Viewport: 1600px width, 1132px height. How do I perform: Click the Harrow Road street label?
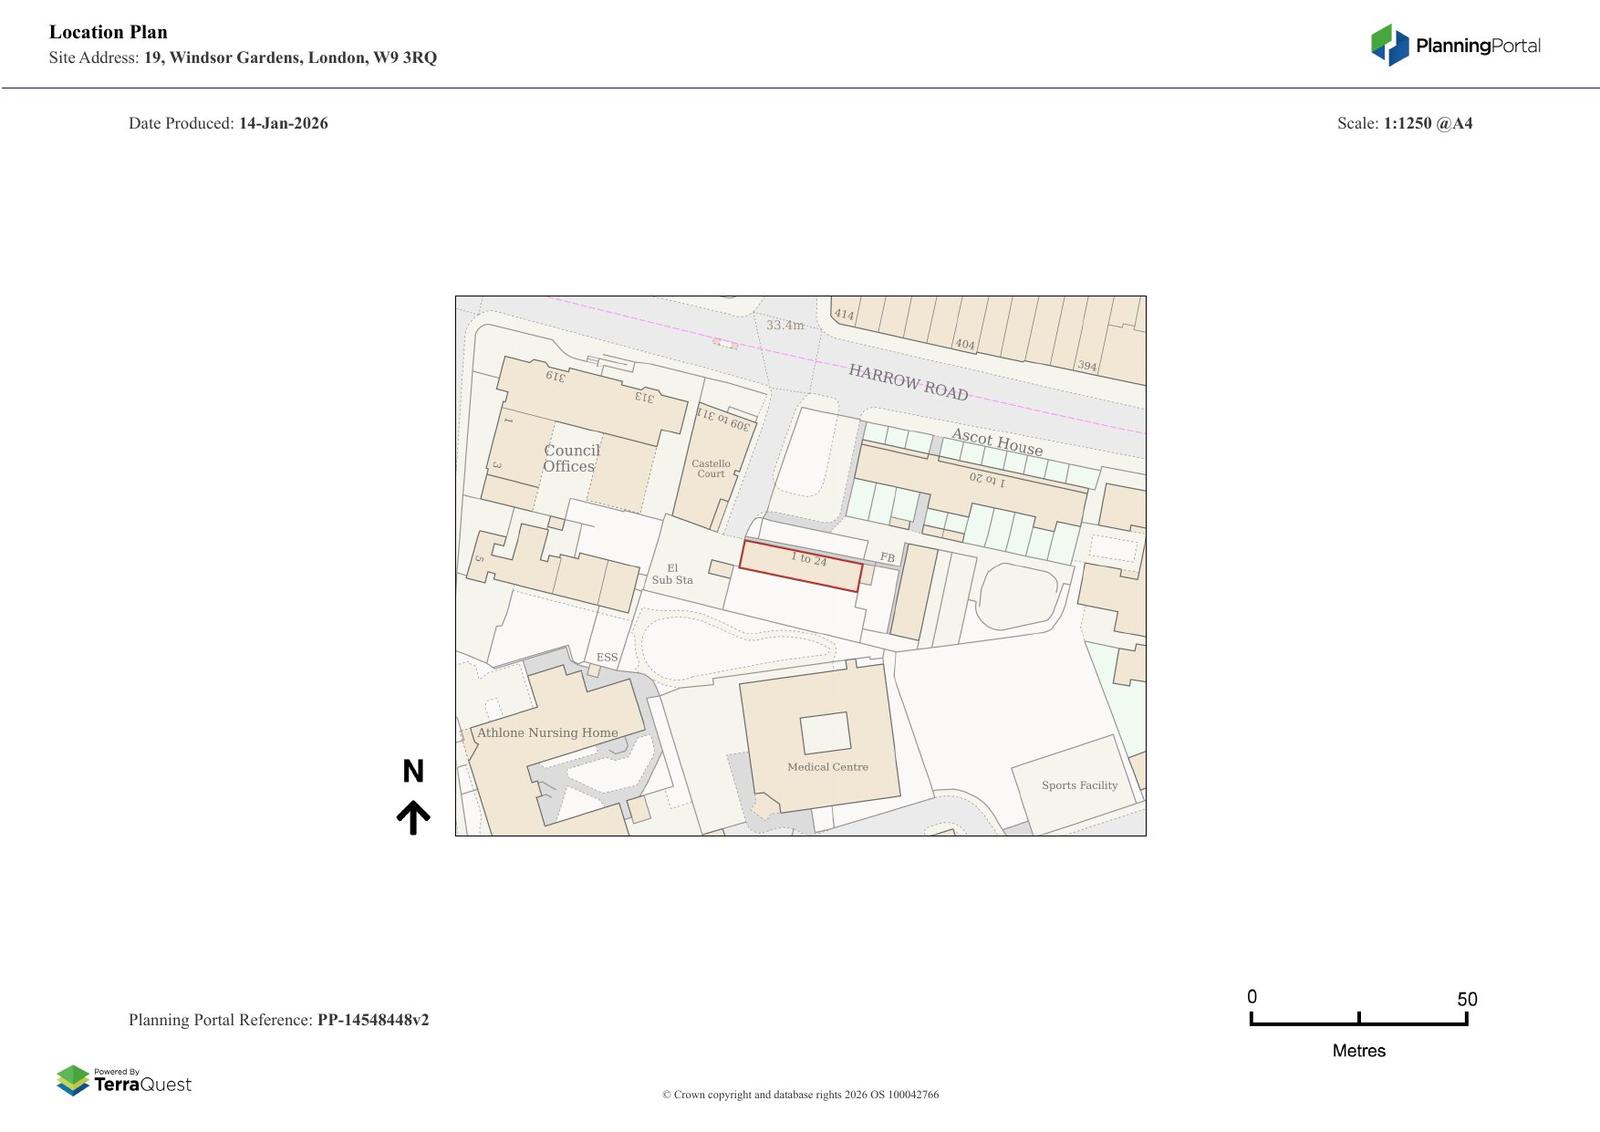point(908,382)
